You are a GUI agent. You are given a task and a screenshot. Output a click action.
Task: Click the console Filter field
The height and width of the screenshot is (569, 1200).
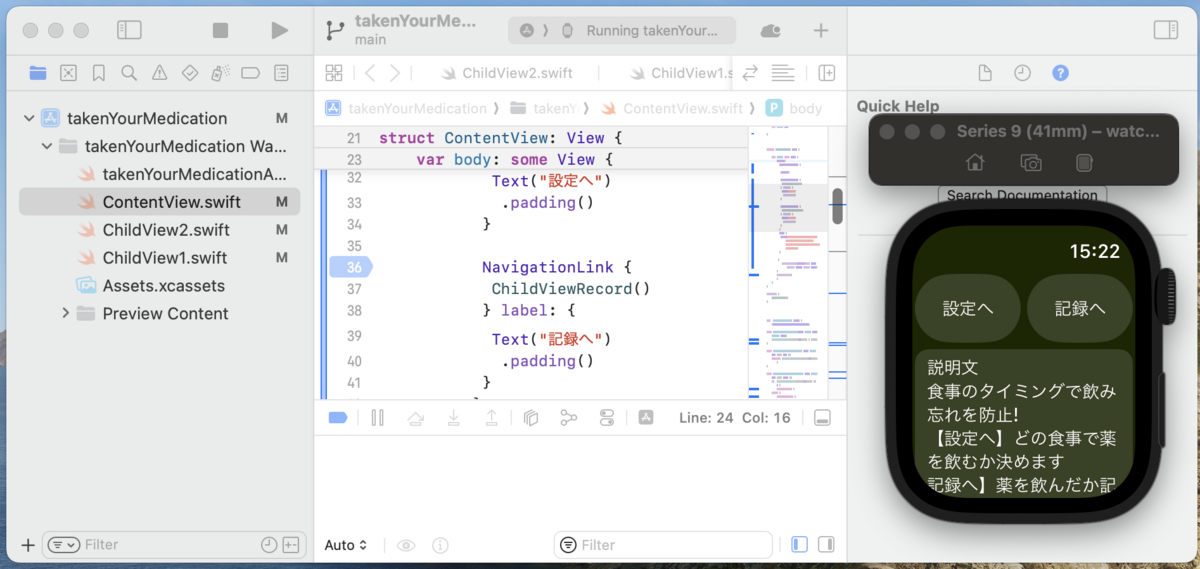coord(663,545)
